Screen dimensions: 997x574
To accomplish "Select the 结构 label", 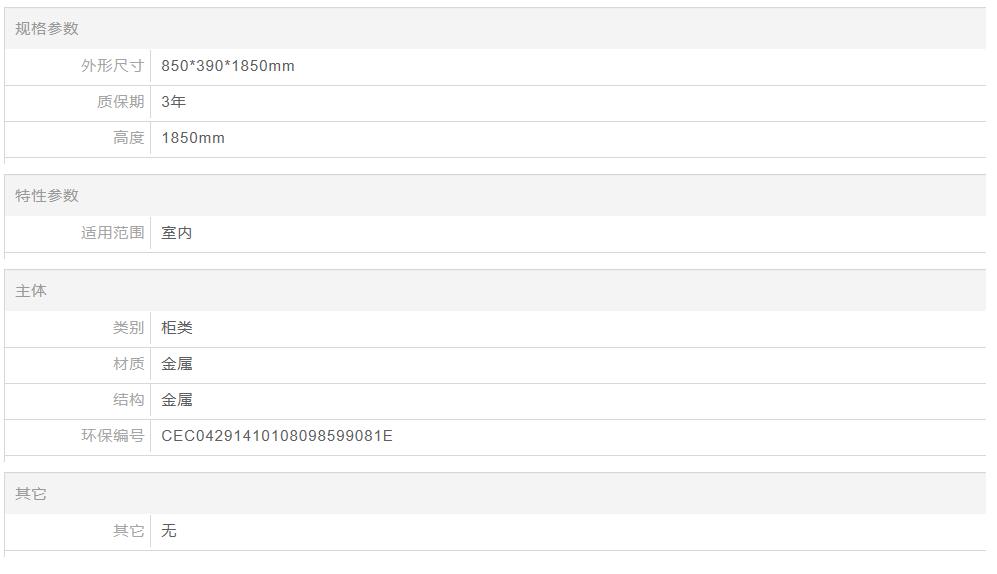I will pos(128,400).
